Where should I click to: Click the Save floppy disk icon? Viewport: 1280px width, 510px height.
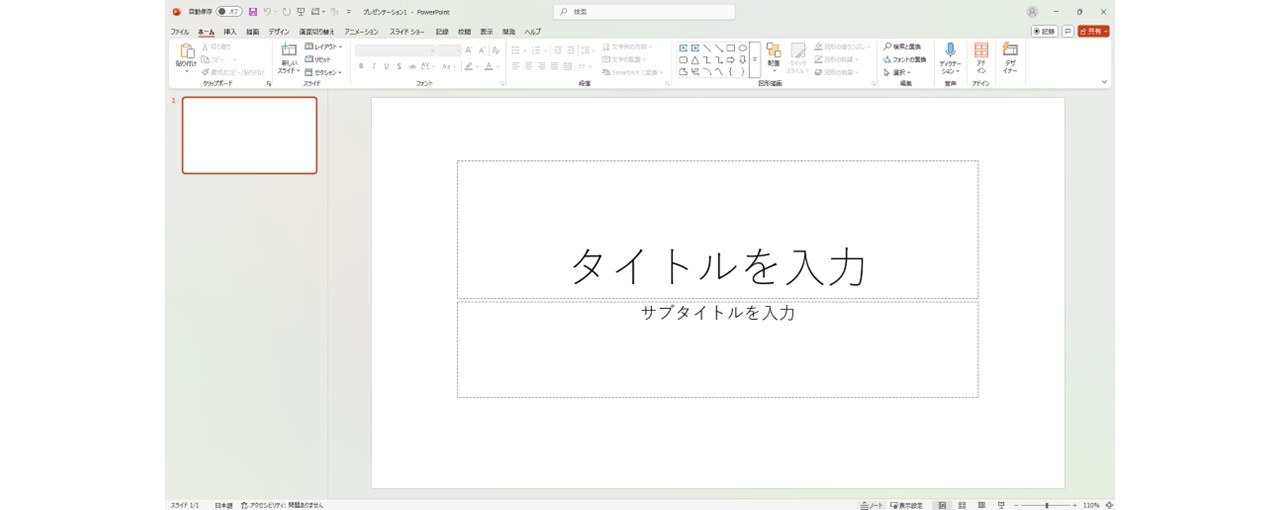(x=253, y=12)
